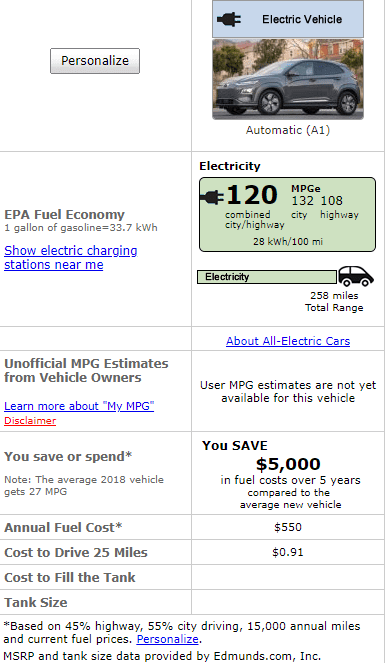Click the 258 miles Total Range text
Viewport: 385px width, 663px height.
pos(334,301)
